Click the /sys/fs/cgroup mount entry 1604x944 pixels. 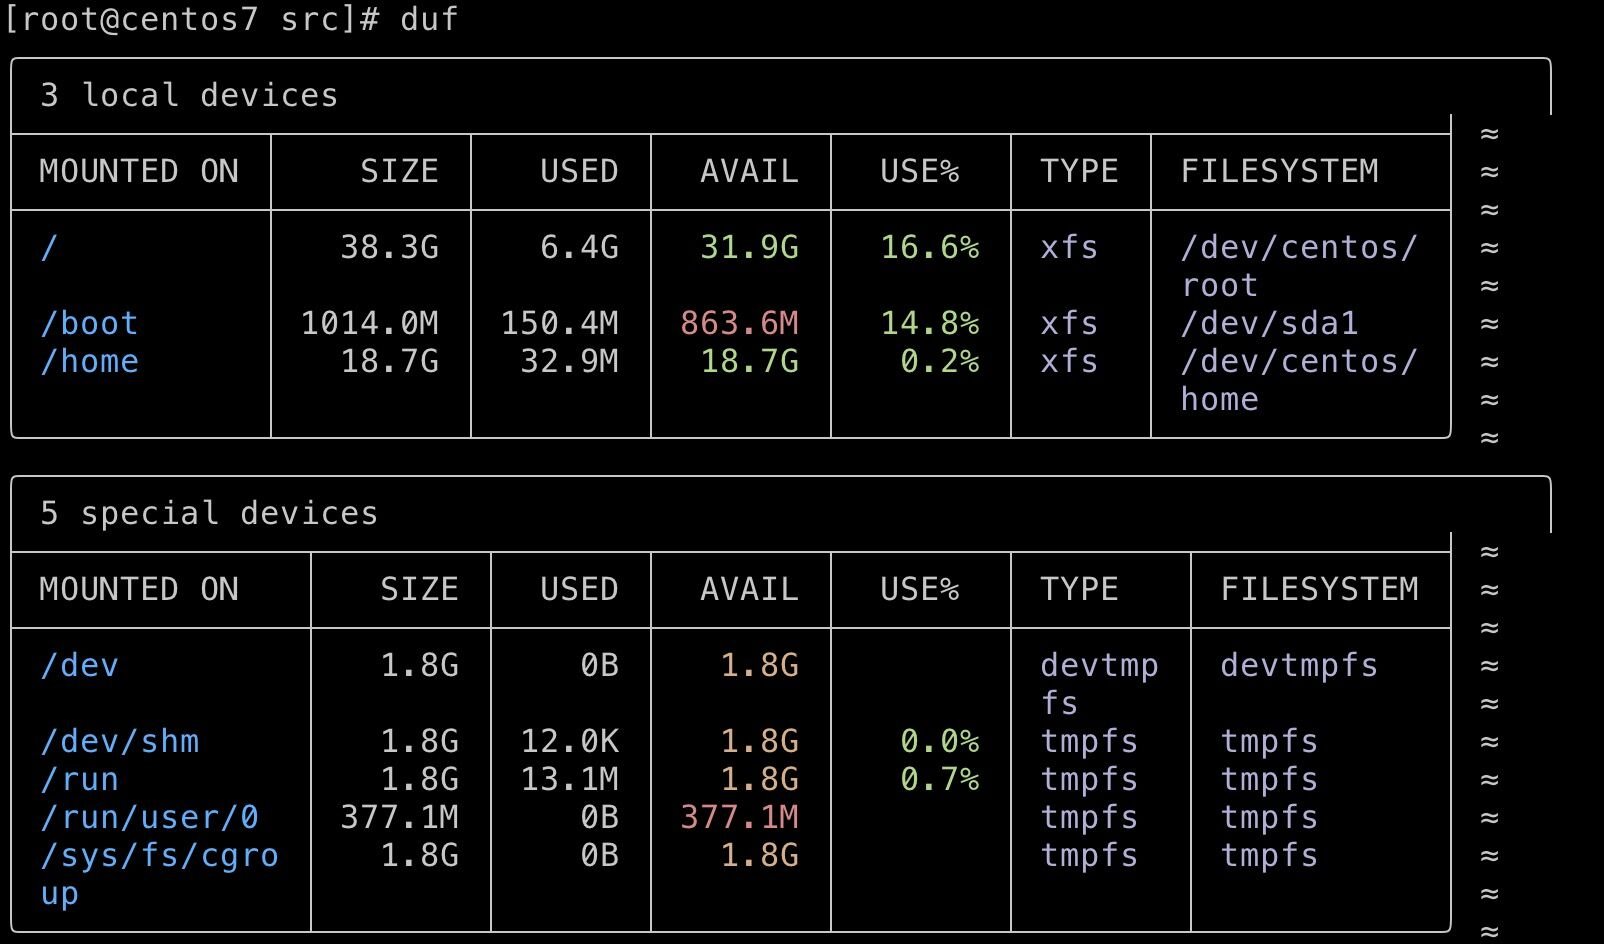pyautogui.click(x=158, y=857)
